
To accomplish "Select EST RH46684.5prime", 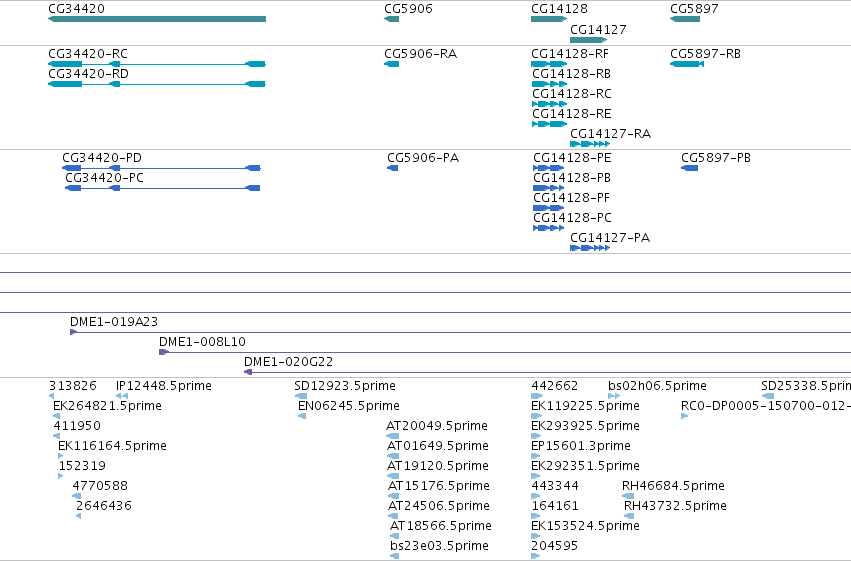I will point(674,486).
